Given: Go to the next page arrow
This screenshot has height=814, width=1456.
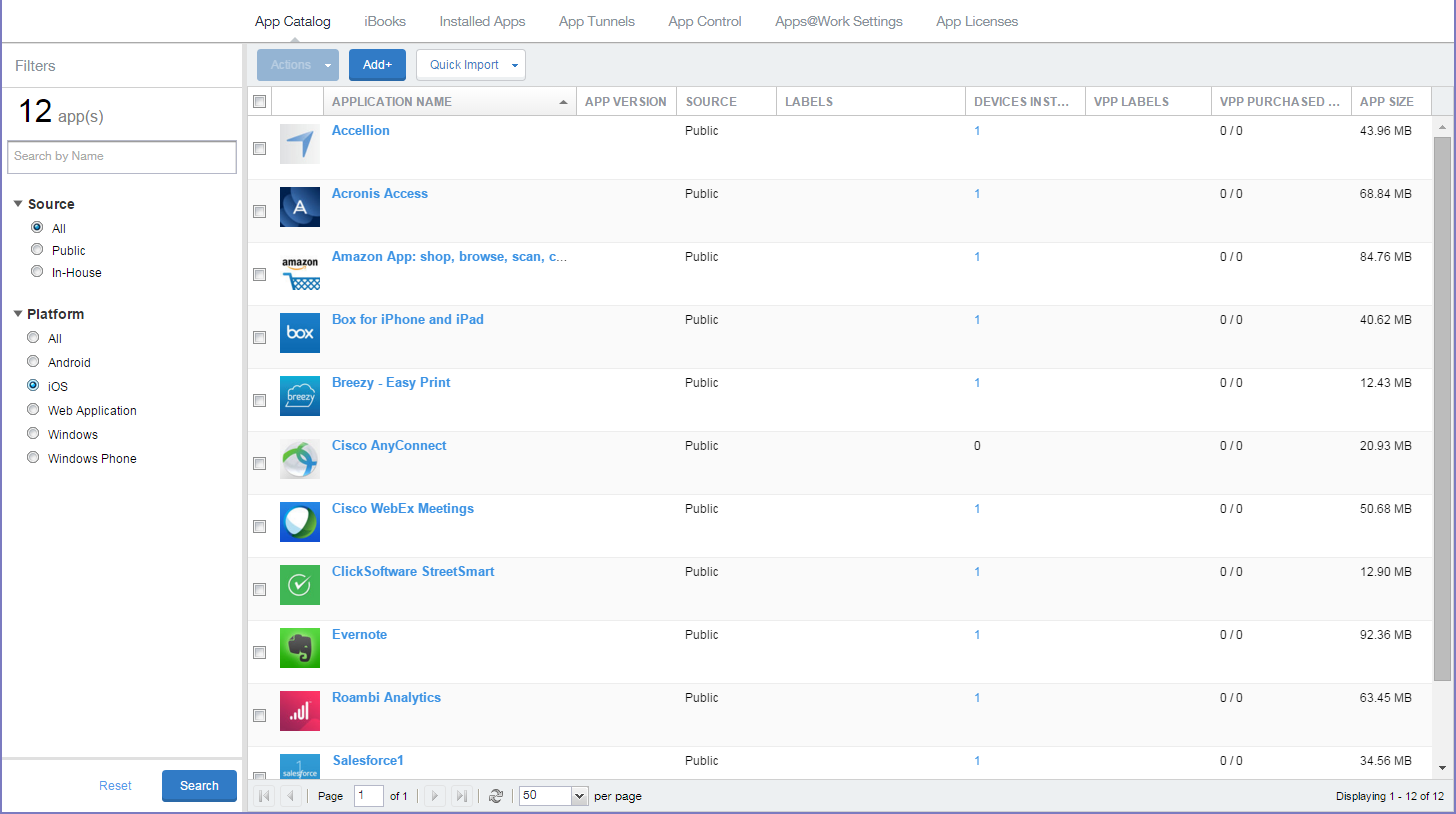Looking at the screenshot, I should pos(435,796).
